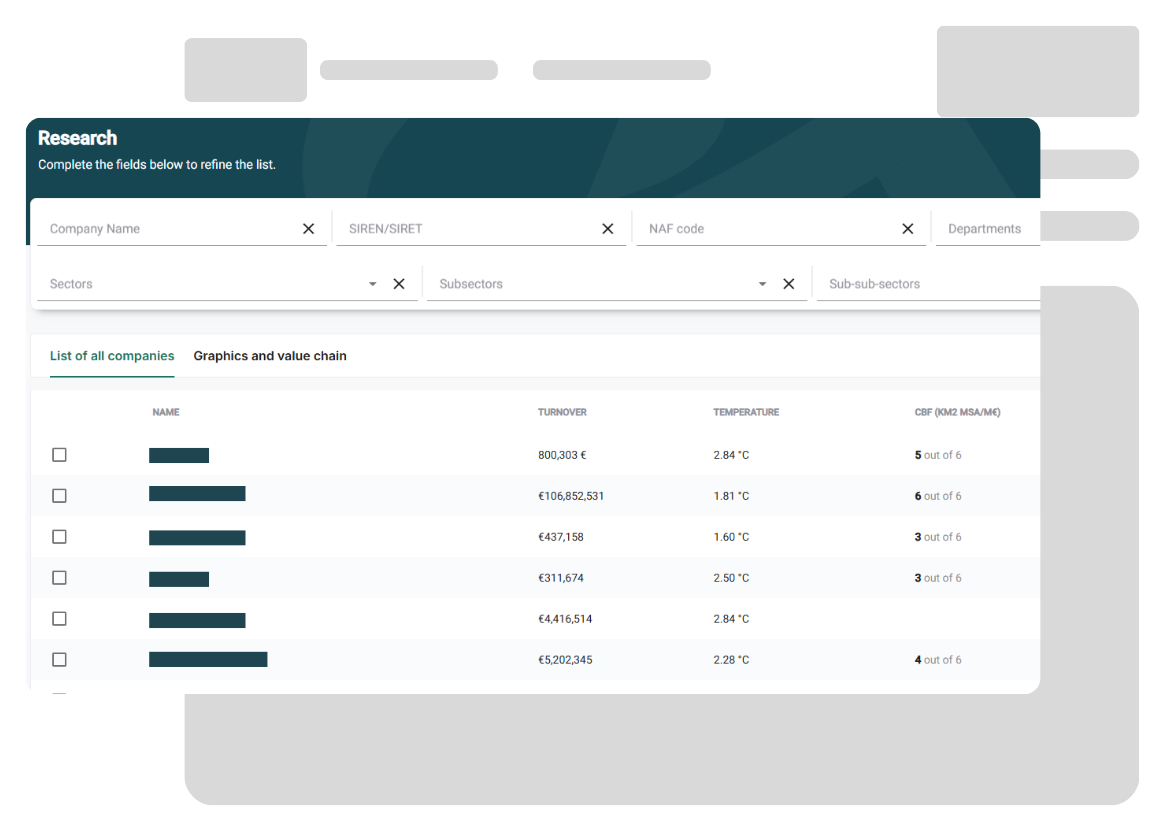This screenshot has width=1163, height=836.
Task: Clear the Sectors selection
Action: (x=399, y=283)
